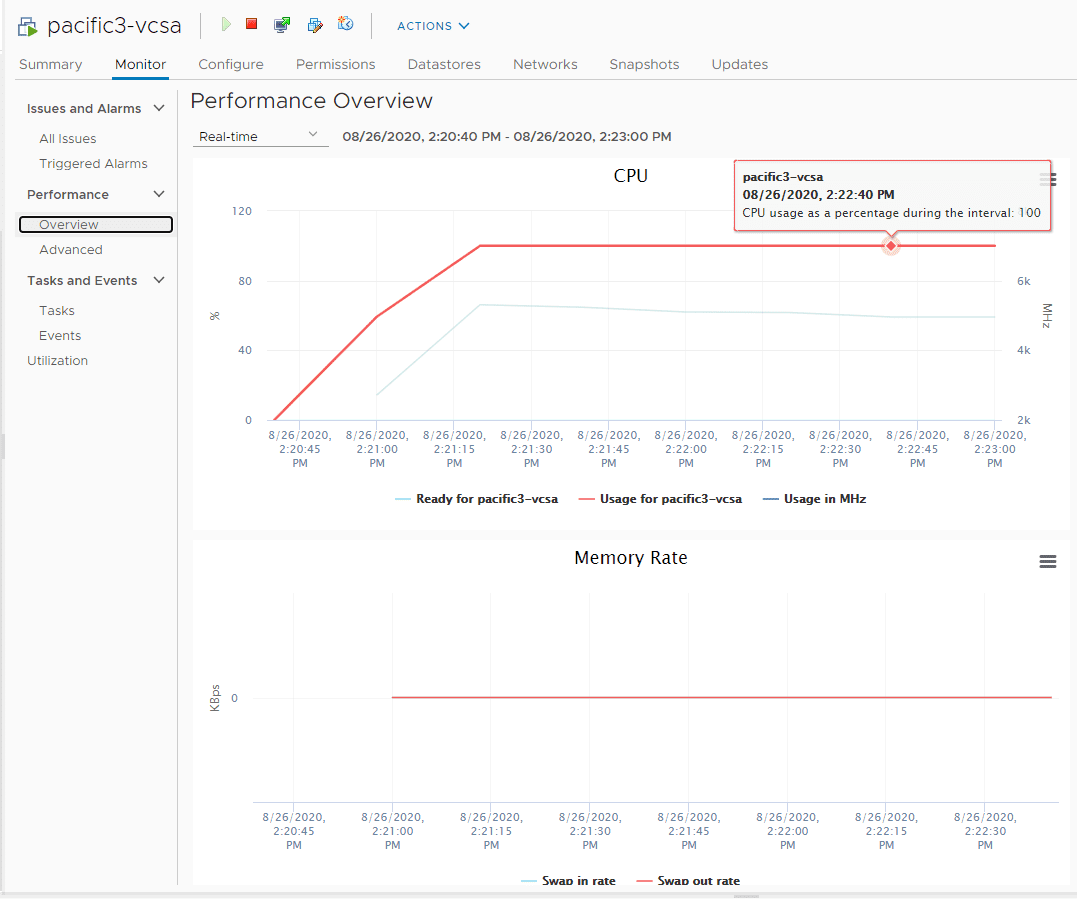The height and width of the screenshot is (899, 1077).
Task: Collapse the Tasks and Events section
Action: pyautogui.click(x=159, y=281)
